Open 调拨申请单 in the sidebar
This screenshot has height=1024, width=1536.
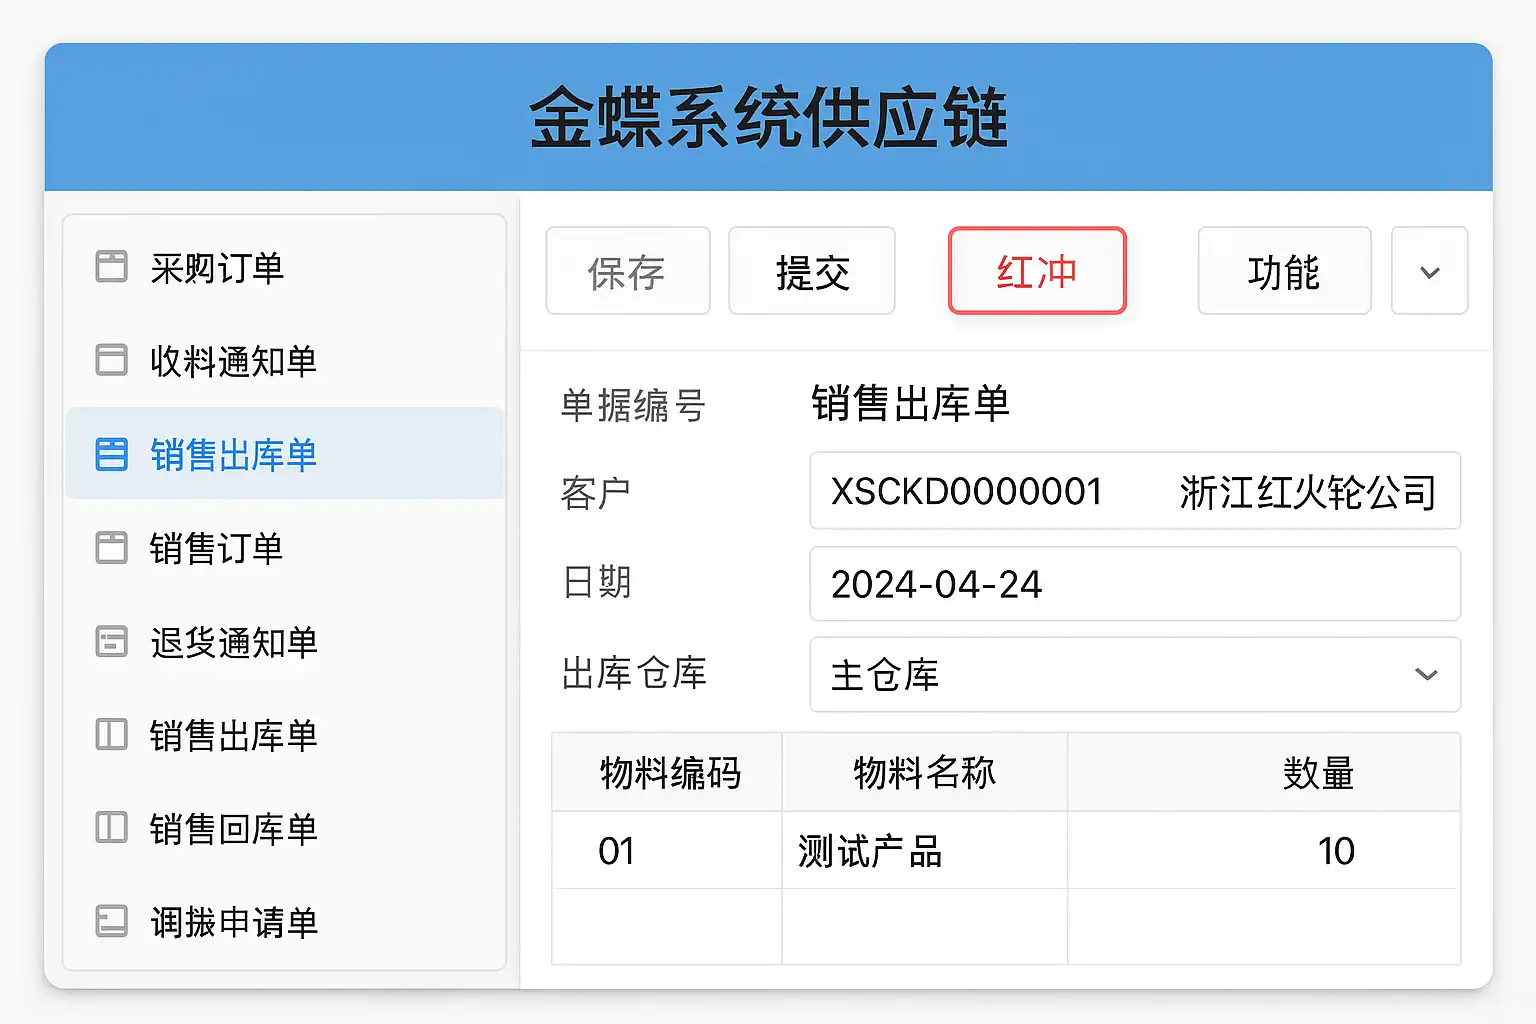[x=285, y=922]
